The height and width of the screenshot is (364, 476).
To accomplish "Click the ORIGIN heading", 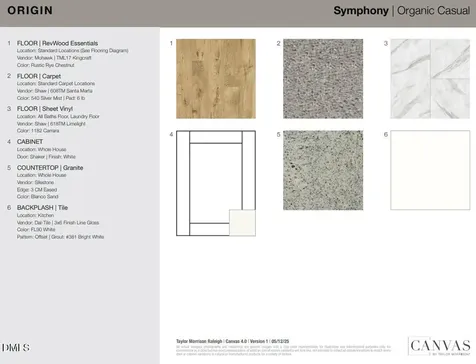I will (30, 10).
